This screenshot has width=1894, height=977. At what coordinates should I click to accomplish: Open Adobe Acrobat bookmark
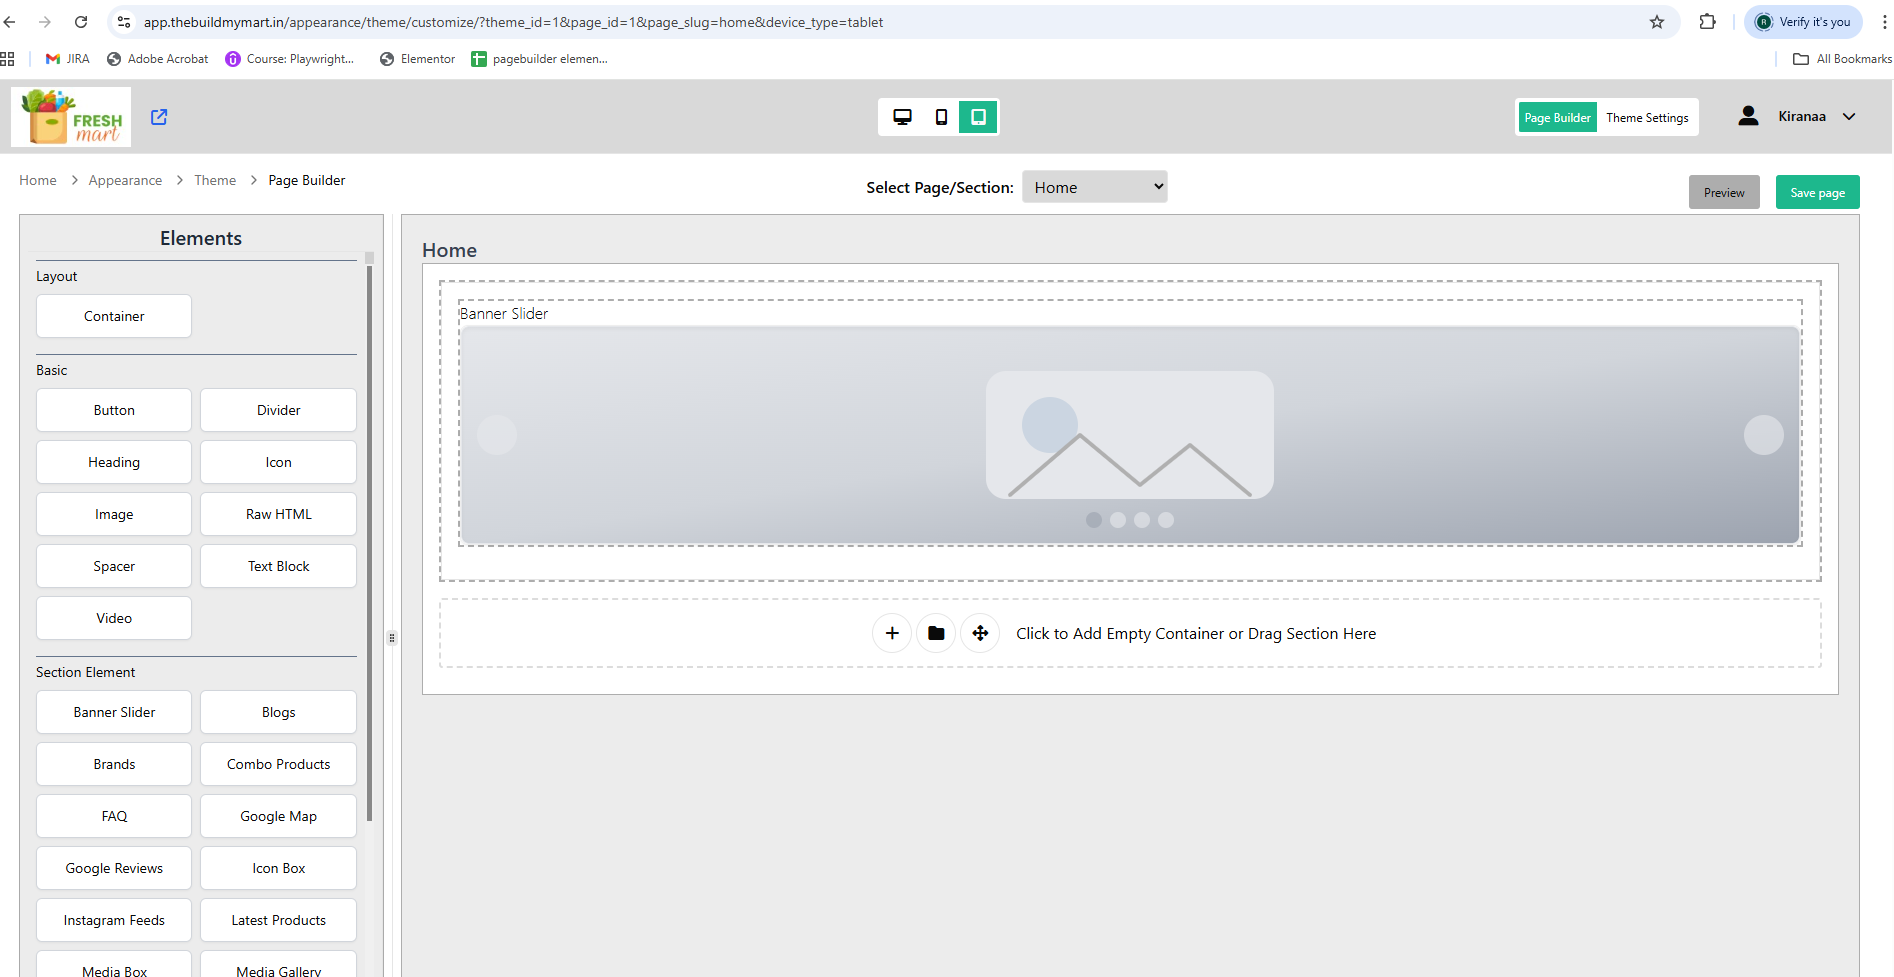(x=158, y=59)
